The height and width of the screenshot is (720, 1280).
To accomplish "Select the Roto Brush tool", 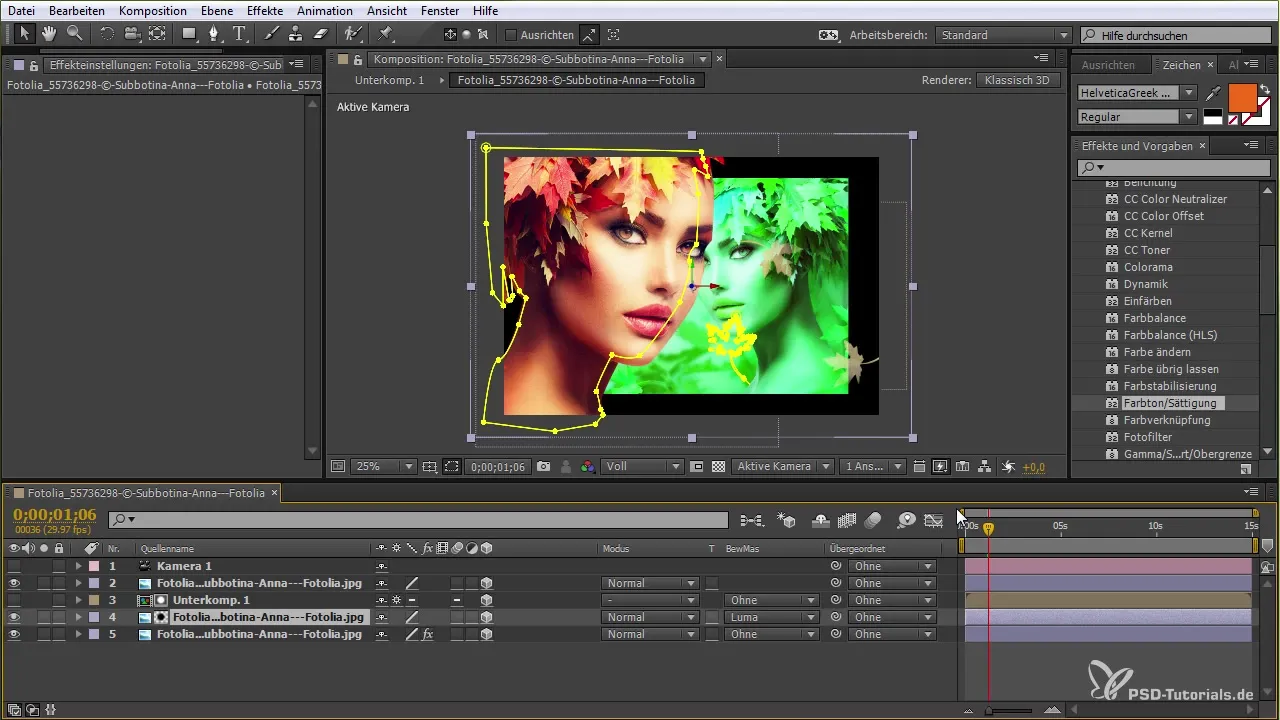I will click(x=352, y=33).
